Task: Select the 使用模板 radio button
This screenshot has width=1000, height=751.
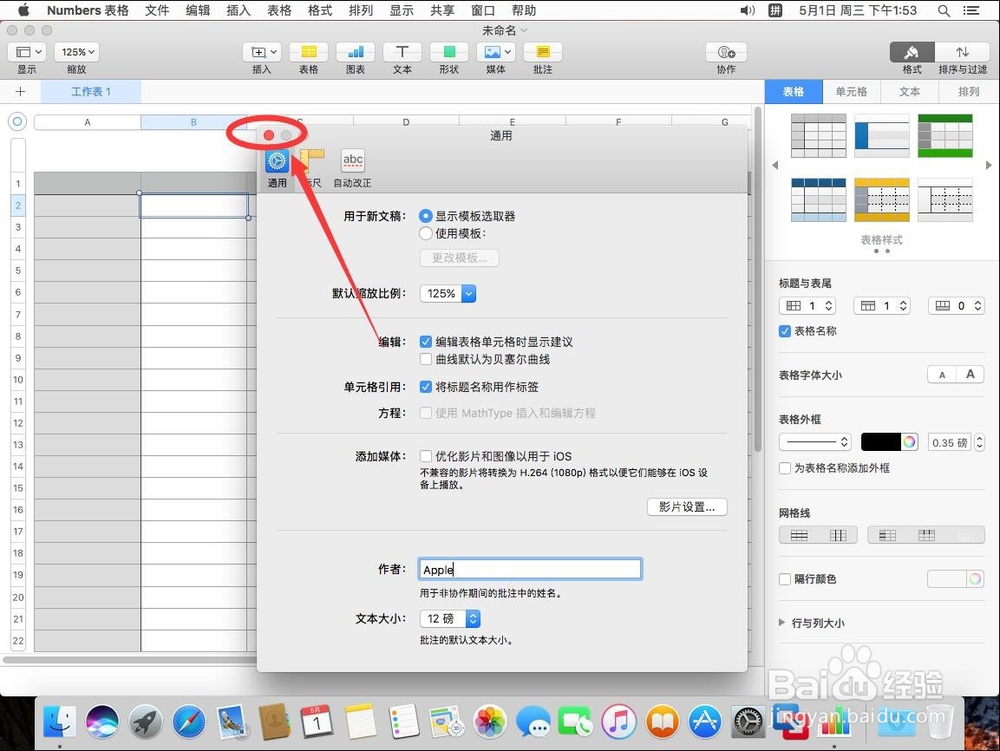Action: pos(426,233)
